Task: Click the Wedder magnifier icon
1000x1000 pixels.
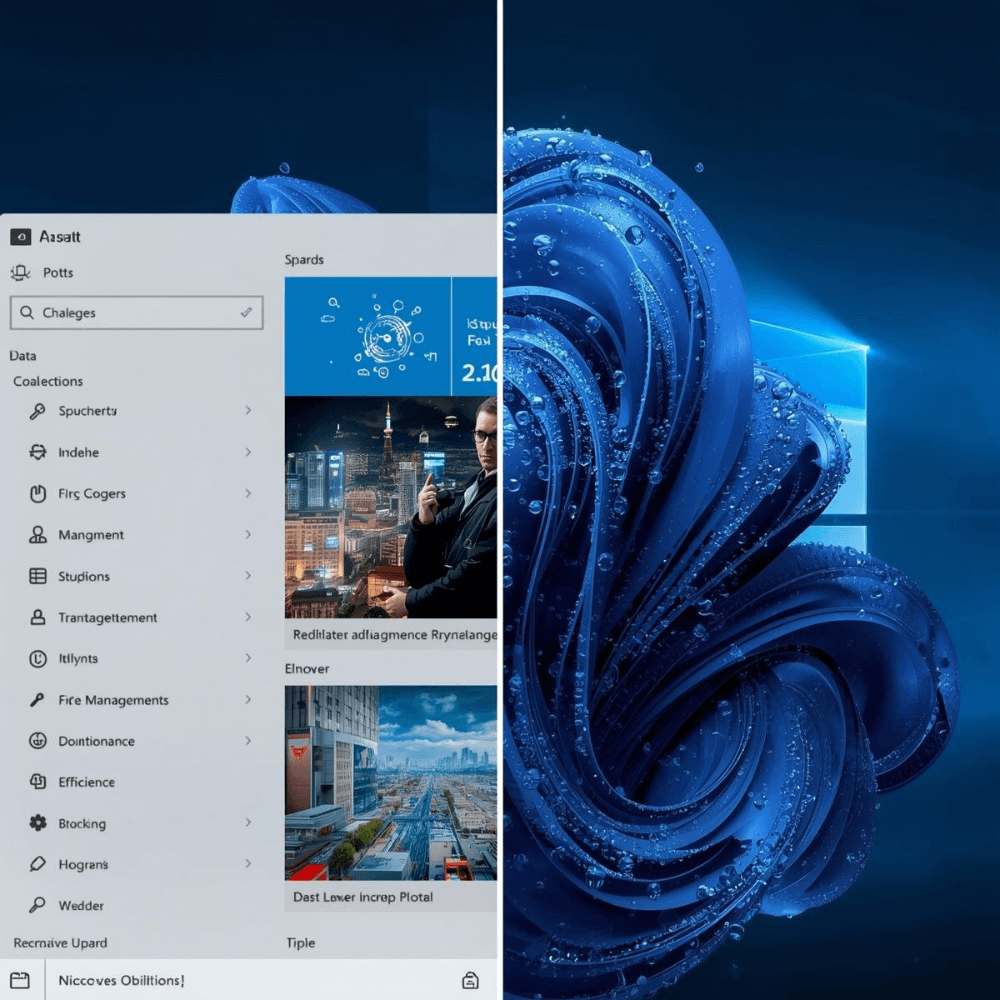Action: pos(38,905)
